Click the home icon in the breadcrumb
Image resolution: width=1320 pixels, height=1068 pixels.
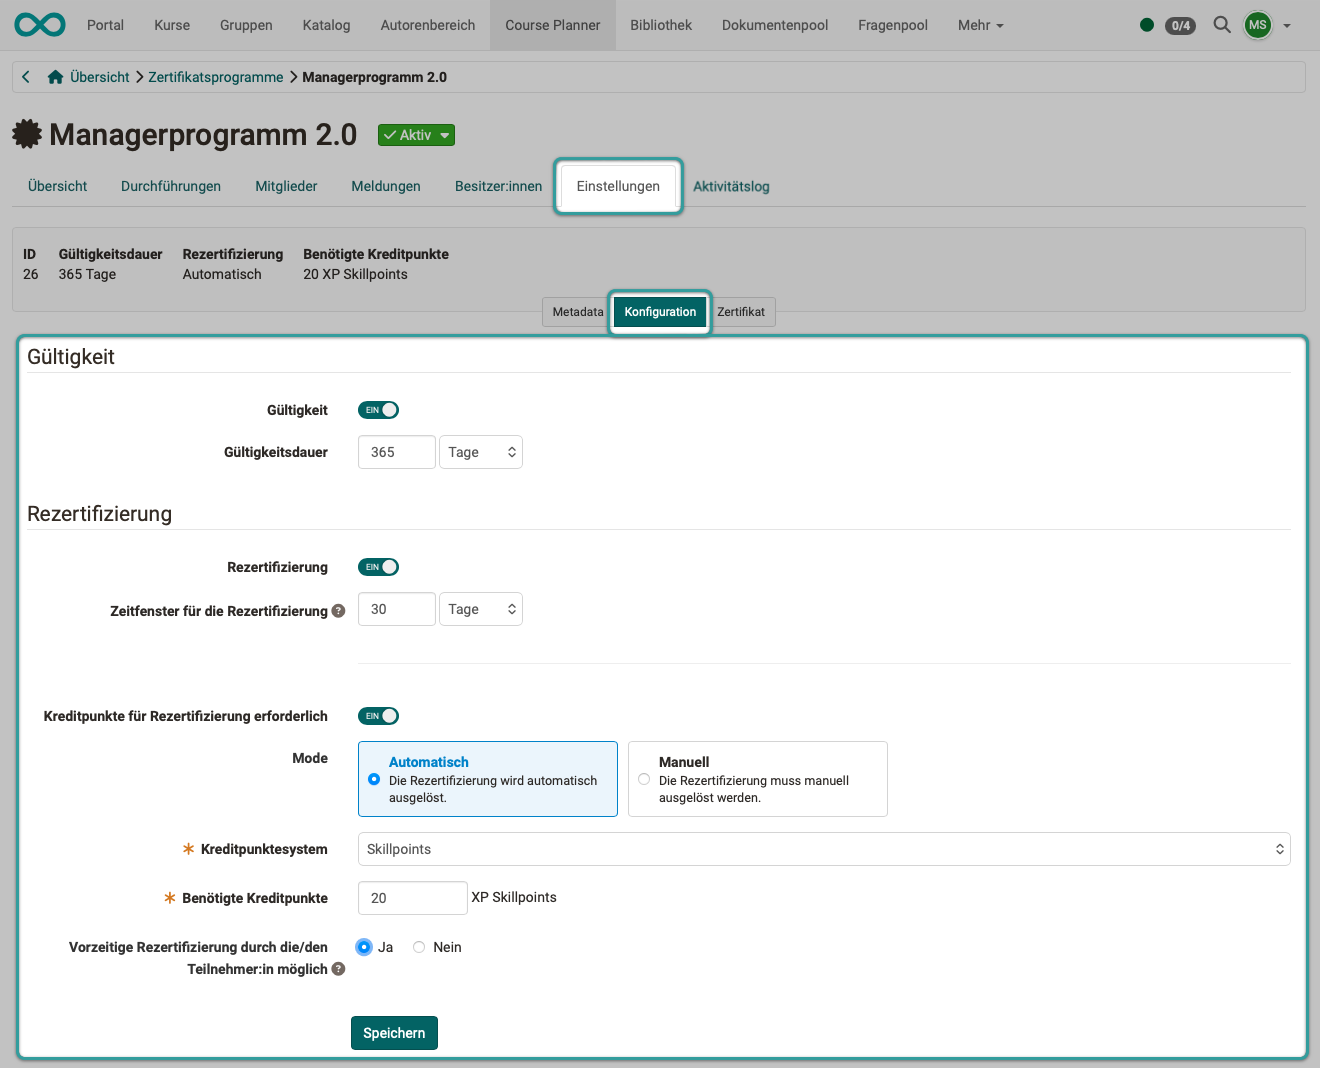[x=55, y=76]
